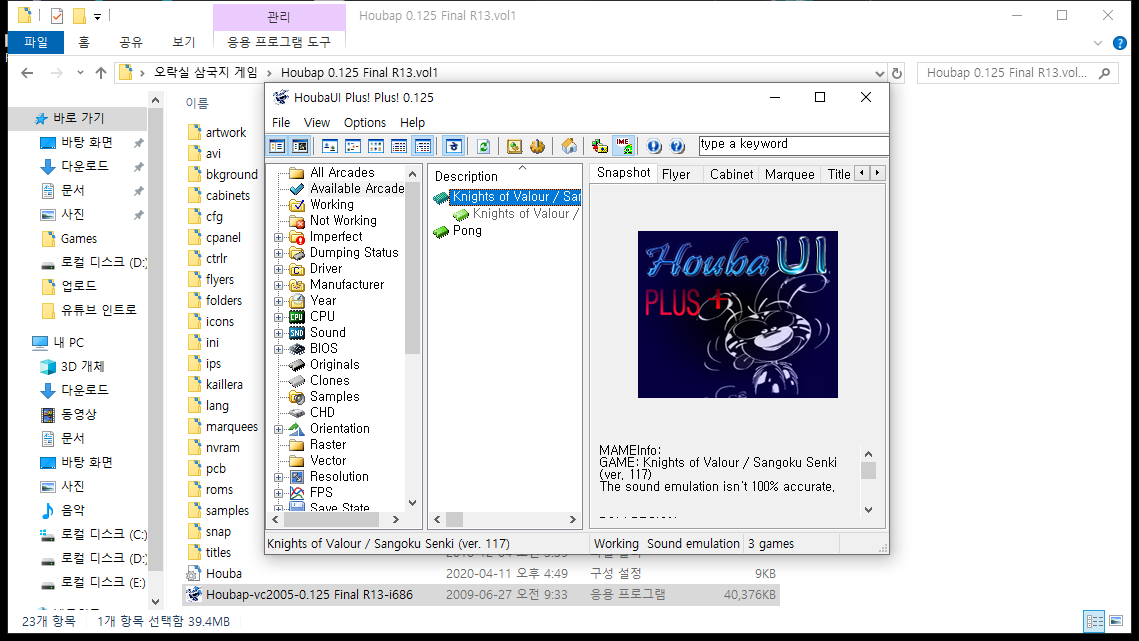Click the CPU folder icon in the tree

(296, 316)
